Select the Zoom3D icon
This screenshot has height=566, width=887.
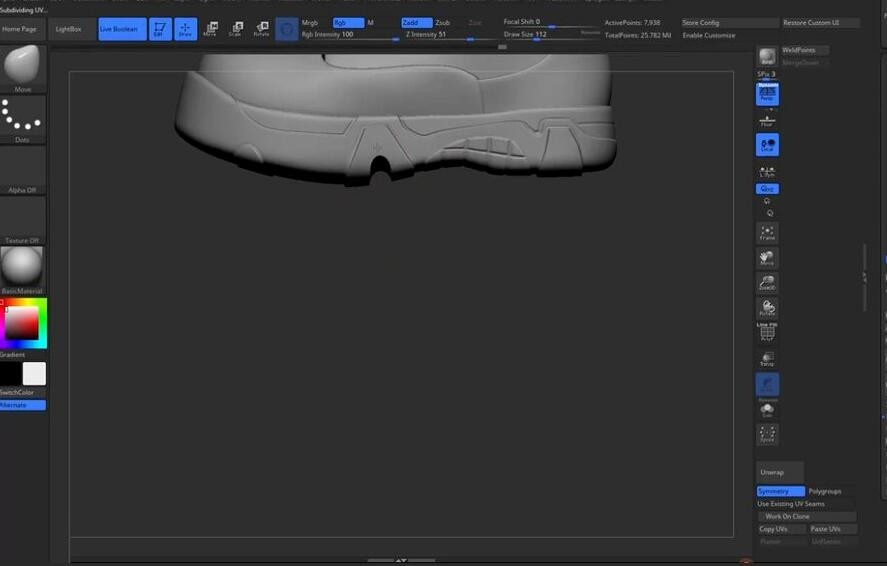[767, 283]
